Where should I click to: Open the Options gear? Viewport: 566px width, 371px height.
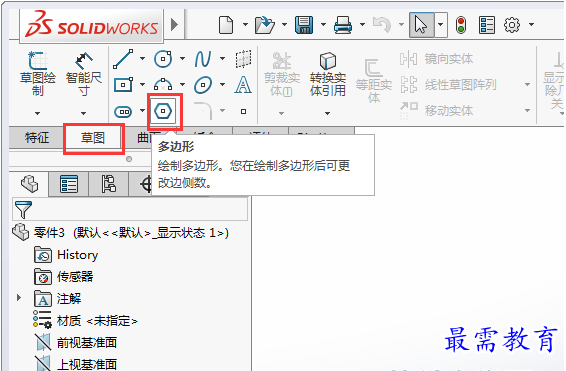(x=512, y=25)
